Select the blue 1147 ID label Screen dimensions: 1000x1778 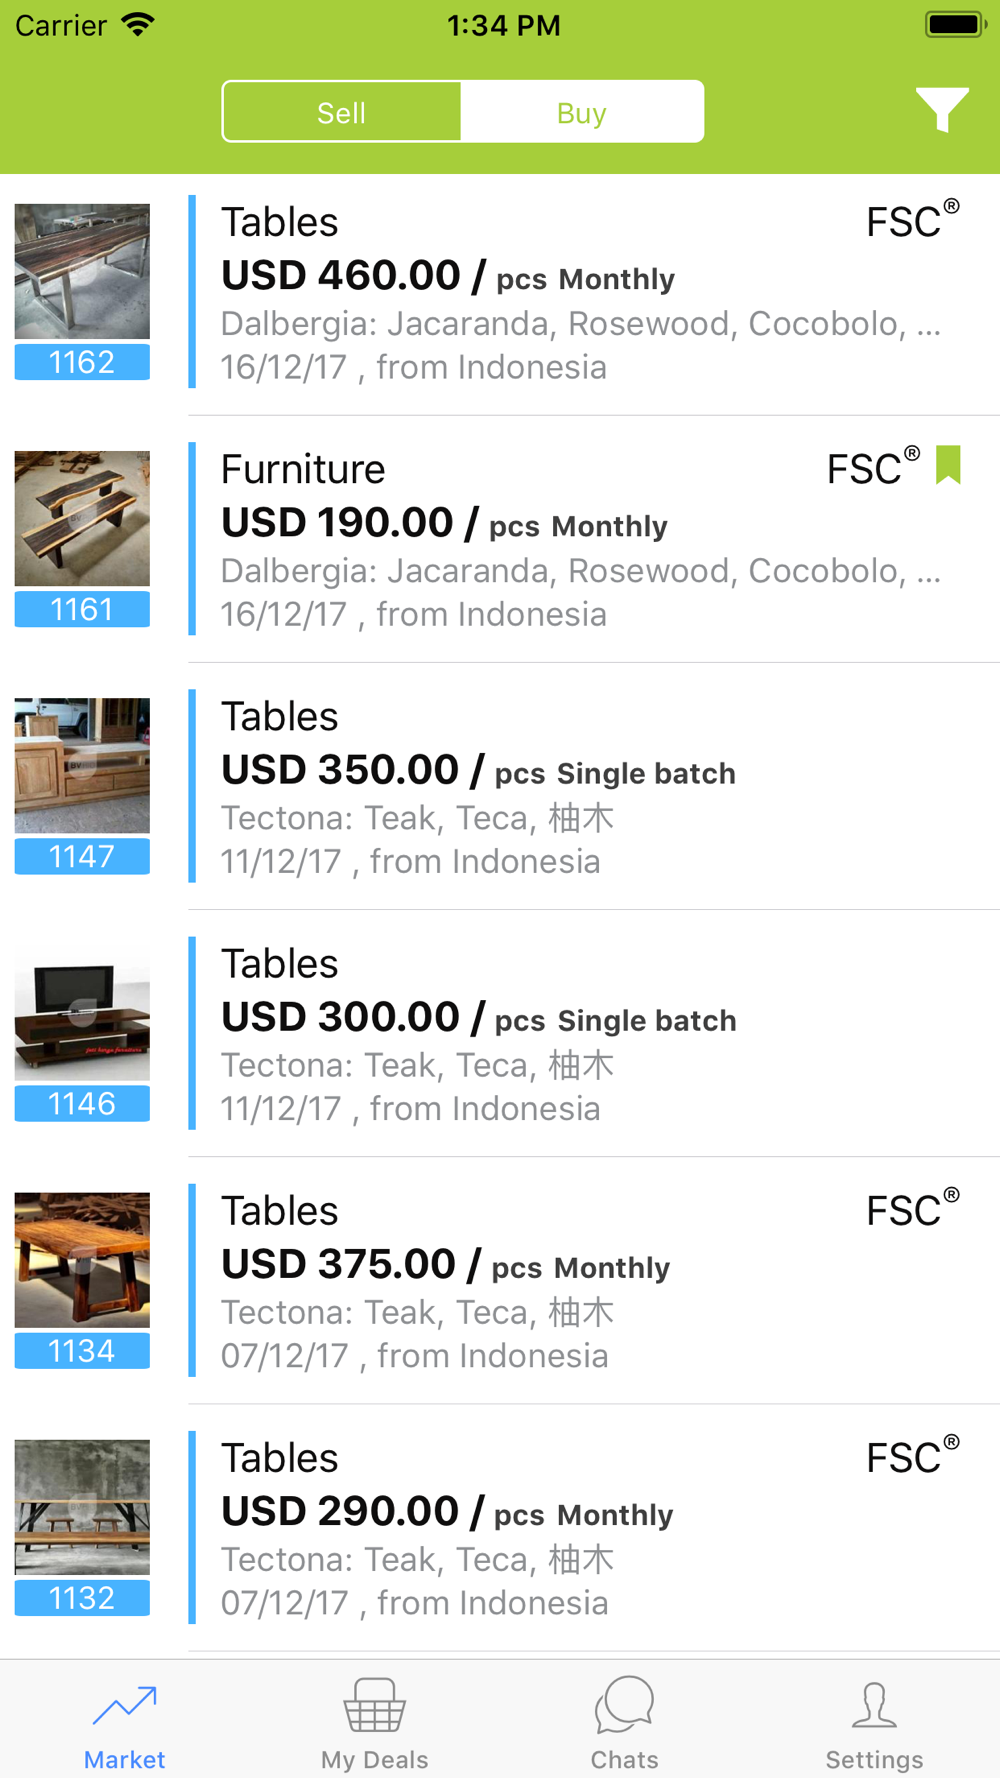click(x=82, y=857)
